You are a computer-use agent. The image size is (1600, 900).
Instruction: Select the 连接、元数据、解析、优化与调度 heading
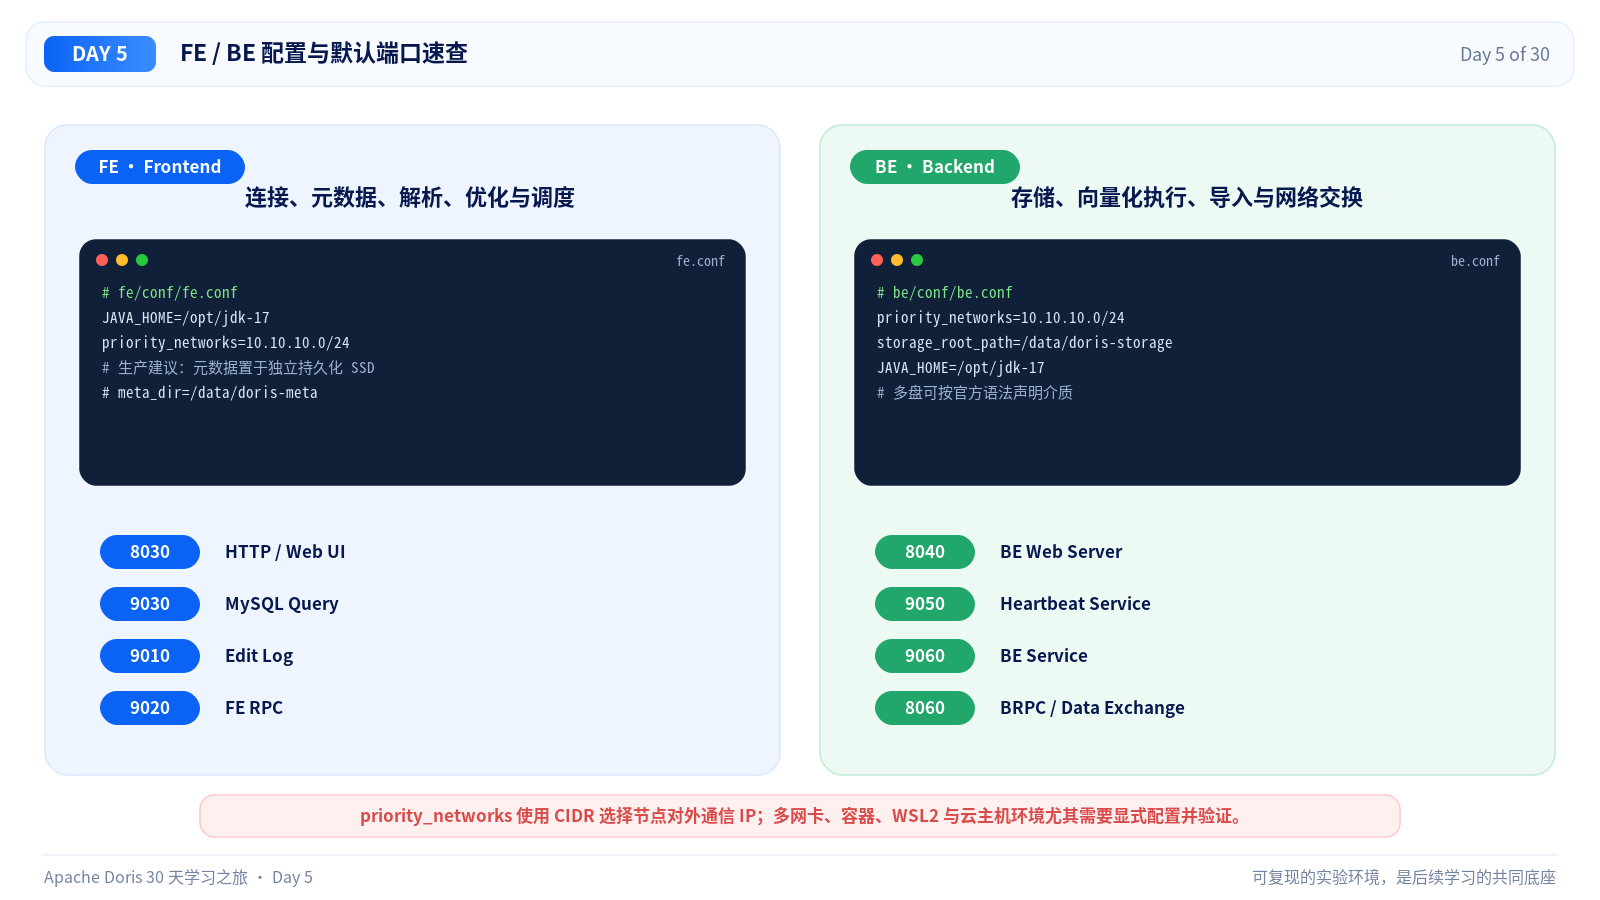(410, 198)
